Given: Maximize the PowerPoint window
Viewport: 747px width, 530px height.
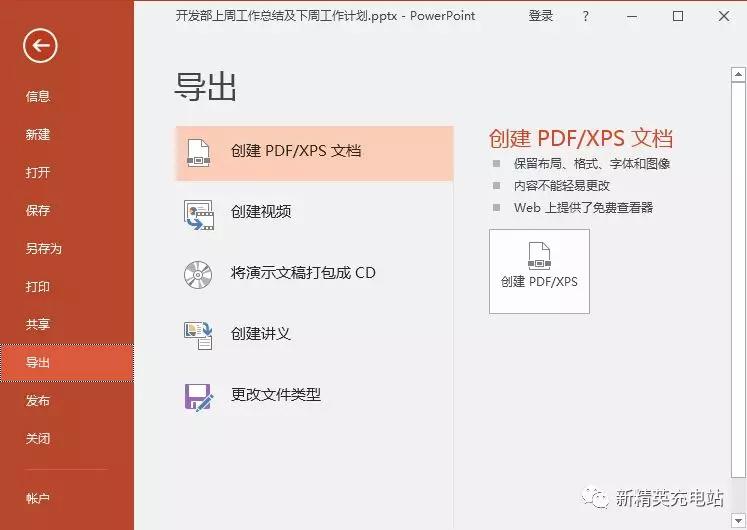Looking at the screenshot, I should [678, 17].
